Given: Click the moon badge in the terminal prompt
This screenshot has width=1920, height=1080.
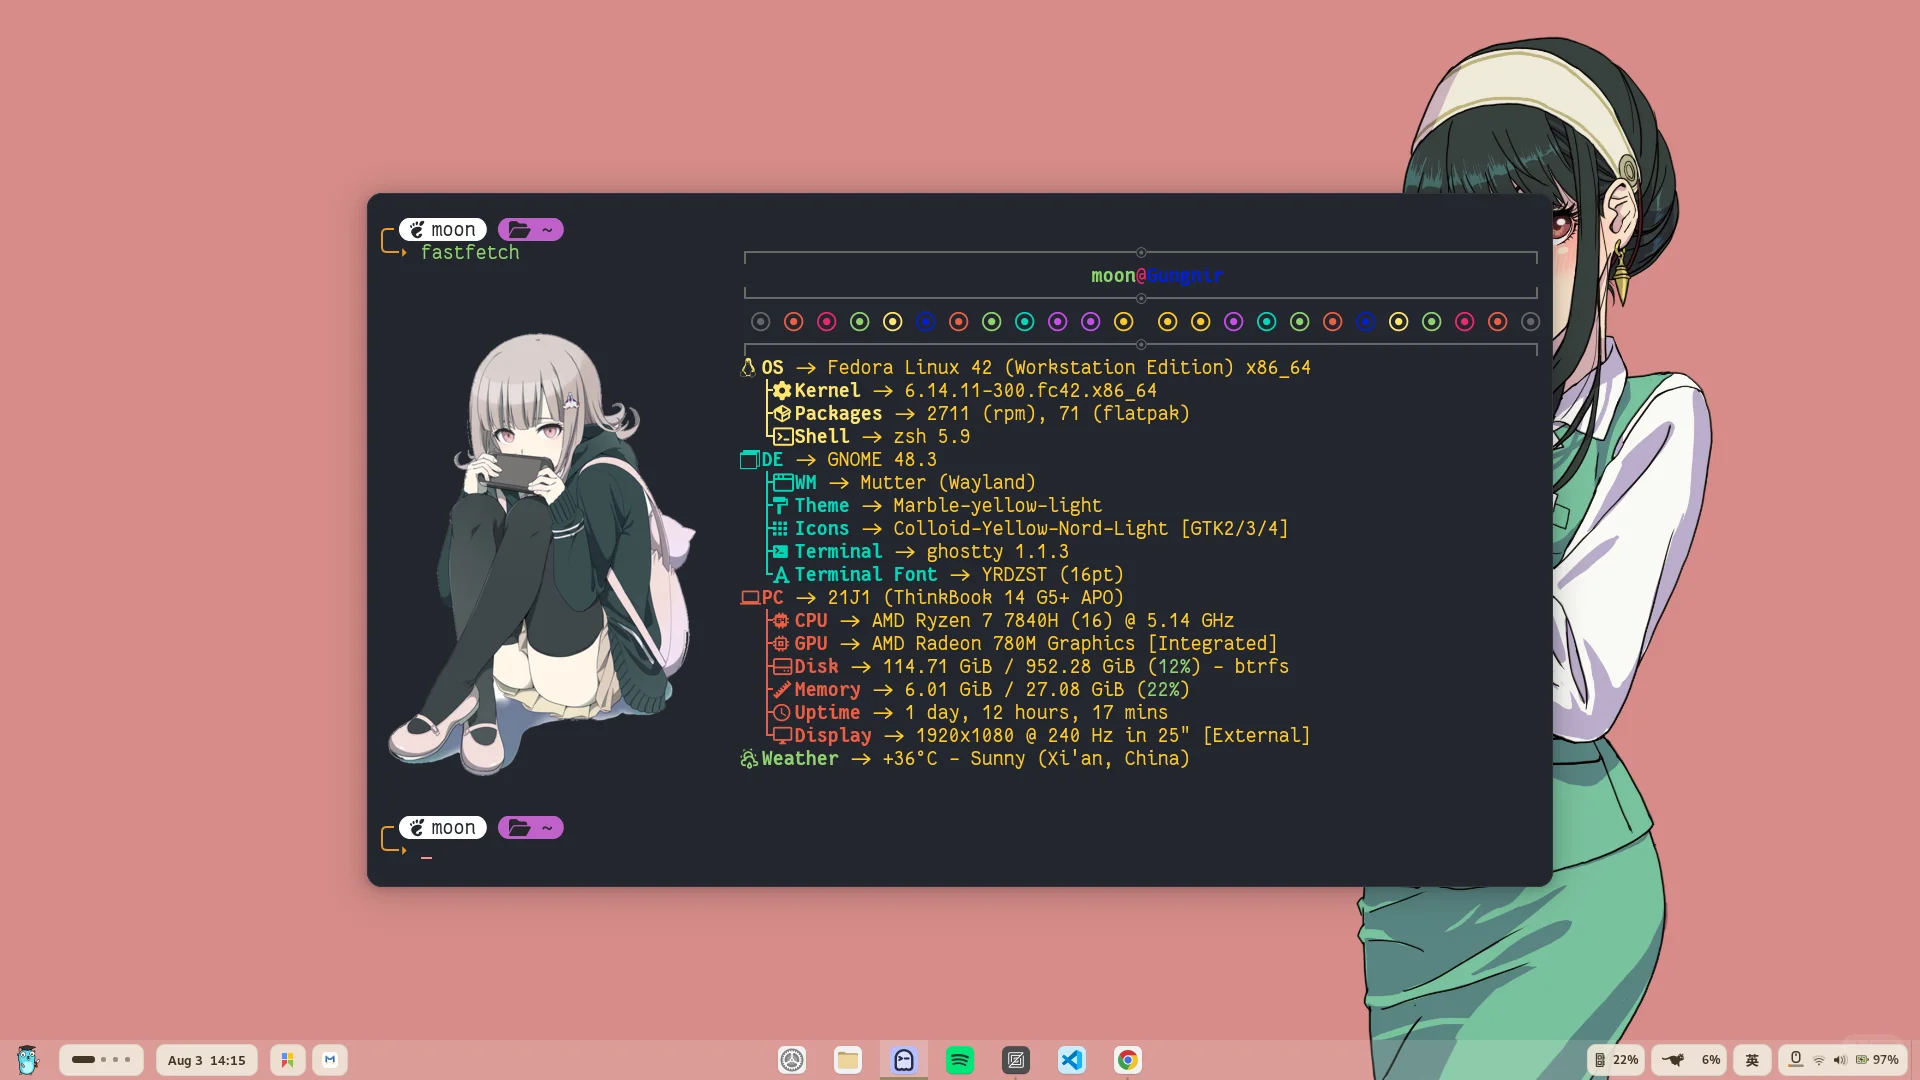Looking at the screenshot, I should 443,229.
